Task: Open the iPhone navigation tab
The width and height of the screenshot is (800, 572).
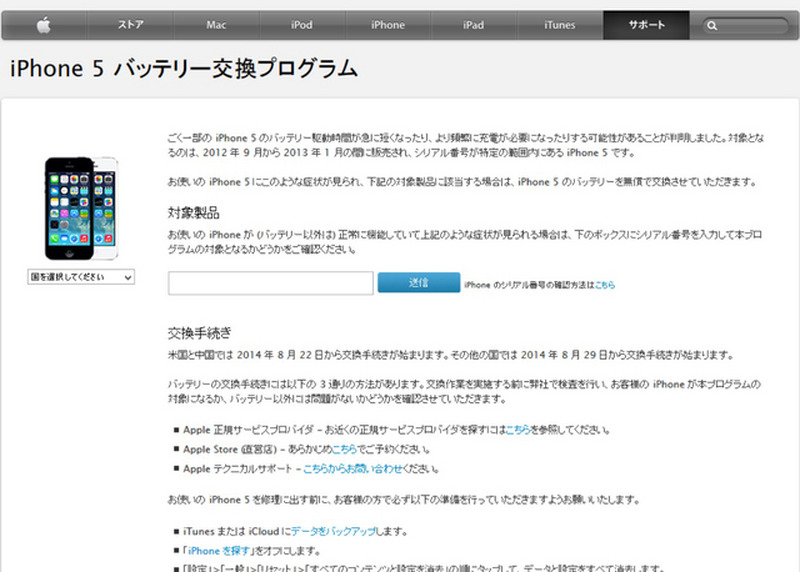Action: (x=388, y=24)
